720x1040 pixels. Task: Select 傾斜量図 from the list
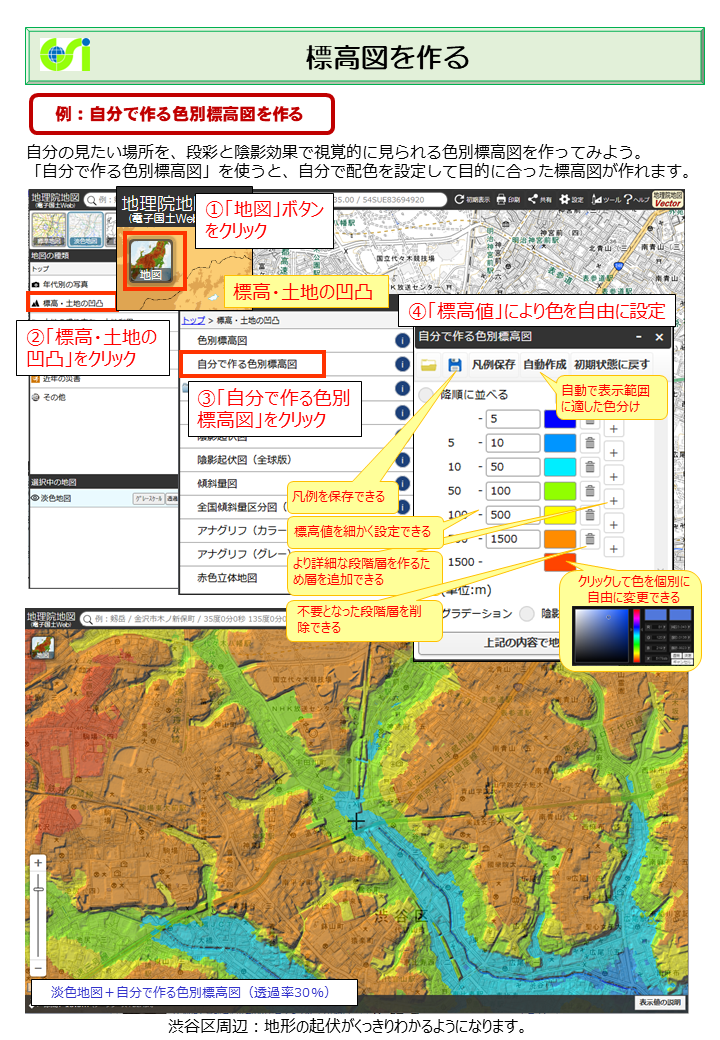(217, 484)
